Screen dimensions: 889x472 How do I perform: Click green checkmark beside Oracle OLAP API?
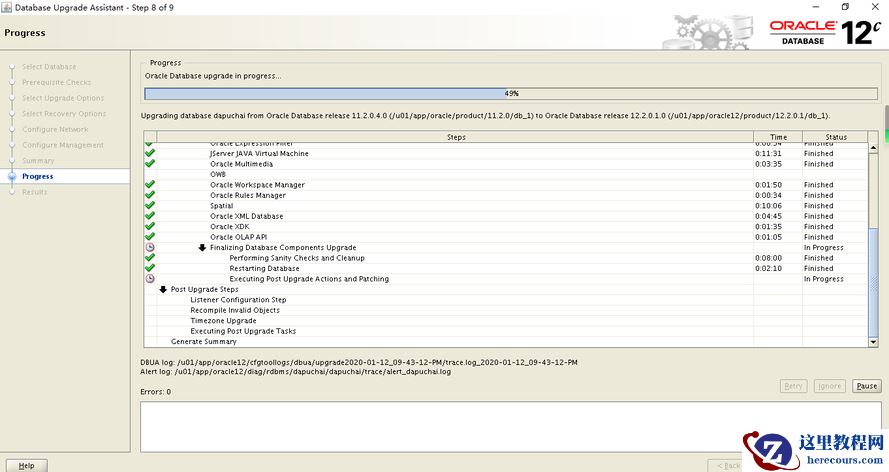click(150, 237)
